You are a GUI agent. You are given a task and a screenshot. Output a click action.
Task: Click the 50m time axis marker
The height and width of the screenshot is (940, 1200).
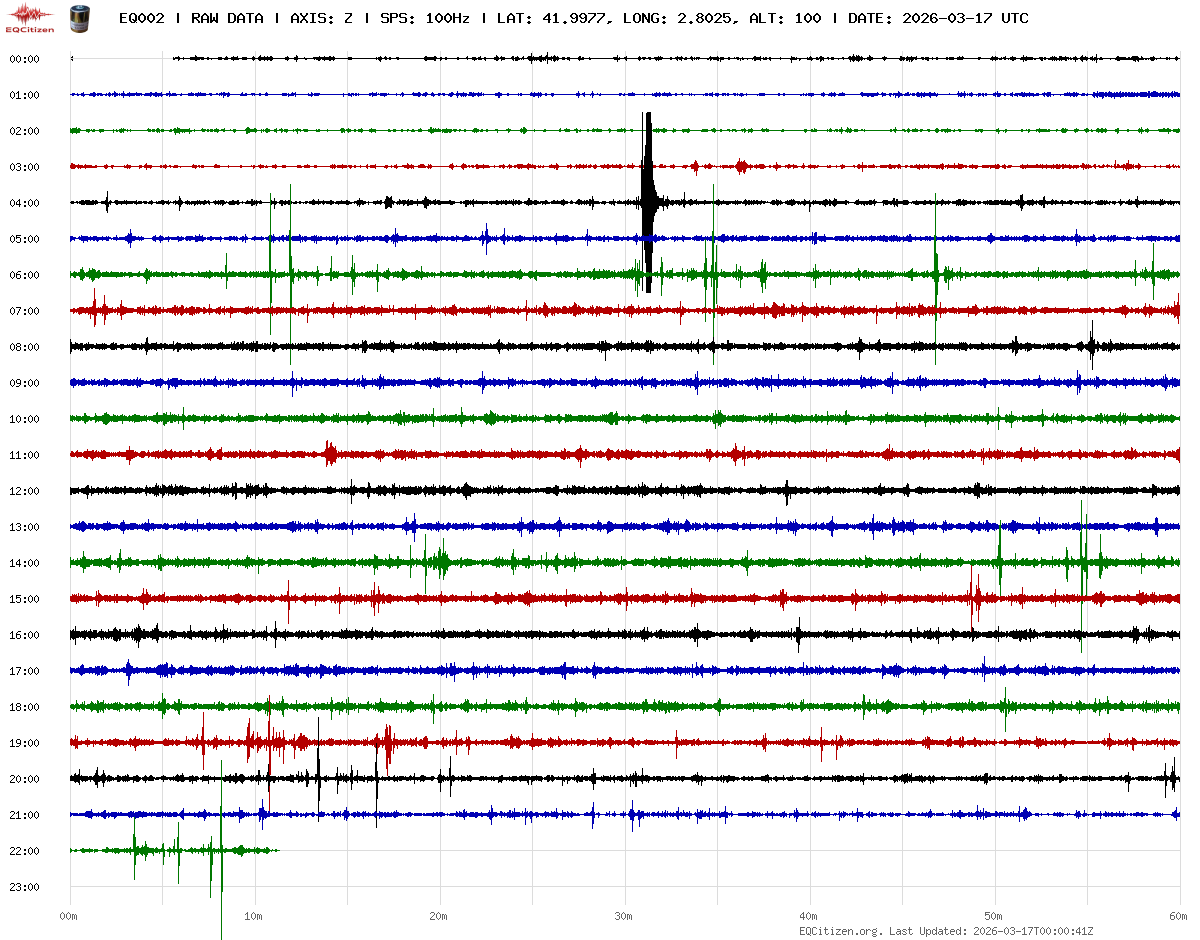click(994, 916)
